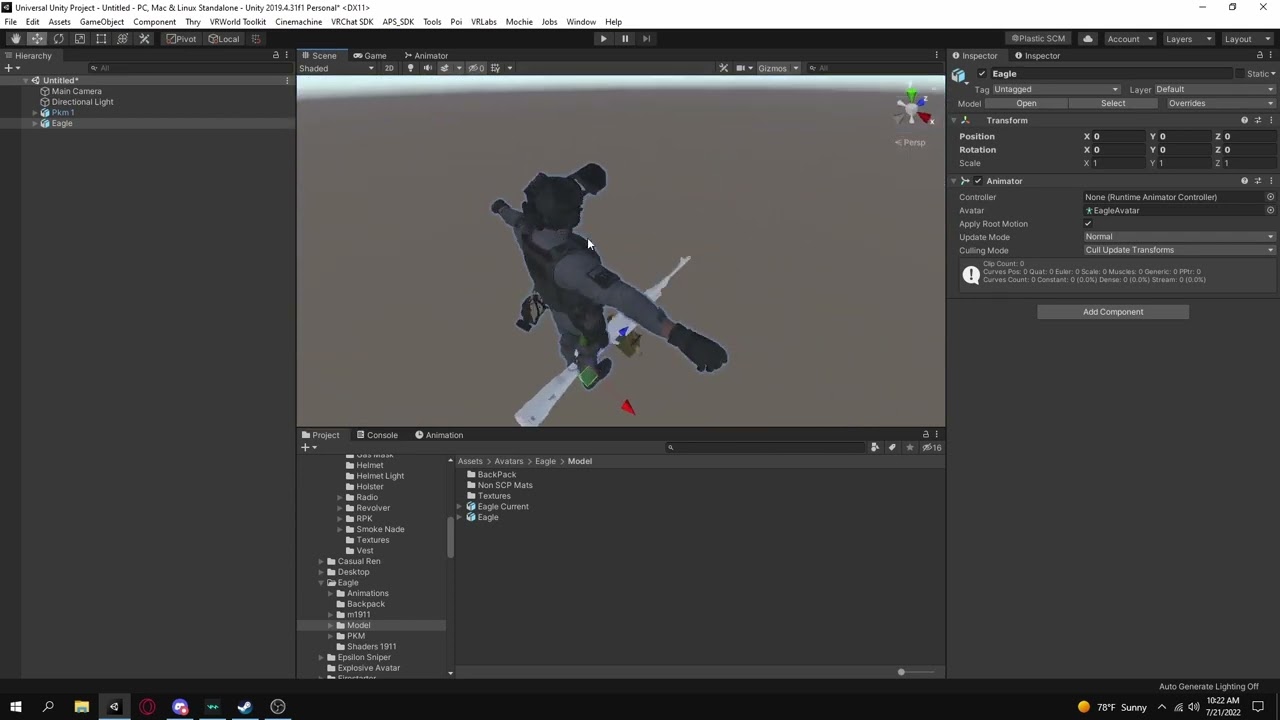Lock the Hierarchy panel
This screenshot has width=1280, height=720.
(x=276, y=56)
